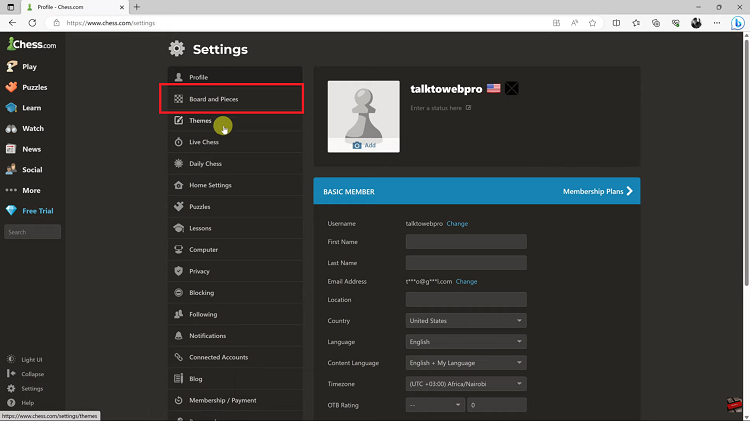Open browser Settings and more menu

click(717, 22)
